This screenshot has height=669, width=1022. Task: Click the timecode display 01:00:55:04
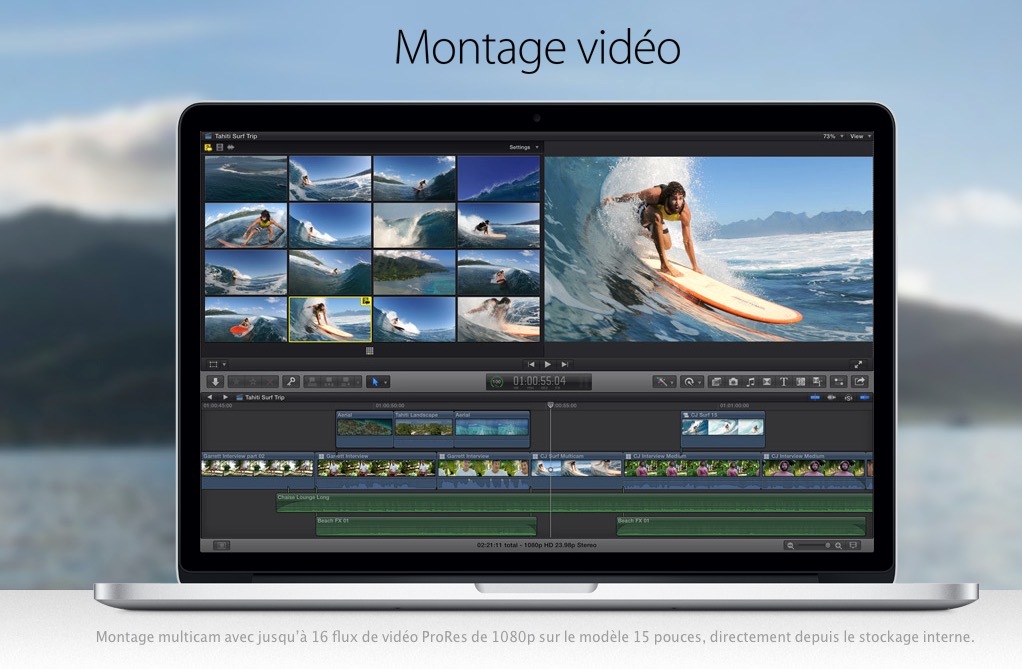coord(539,381)
